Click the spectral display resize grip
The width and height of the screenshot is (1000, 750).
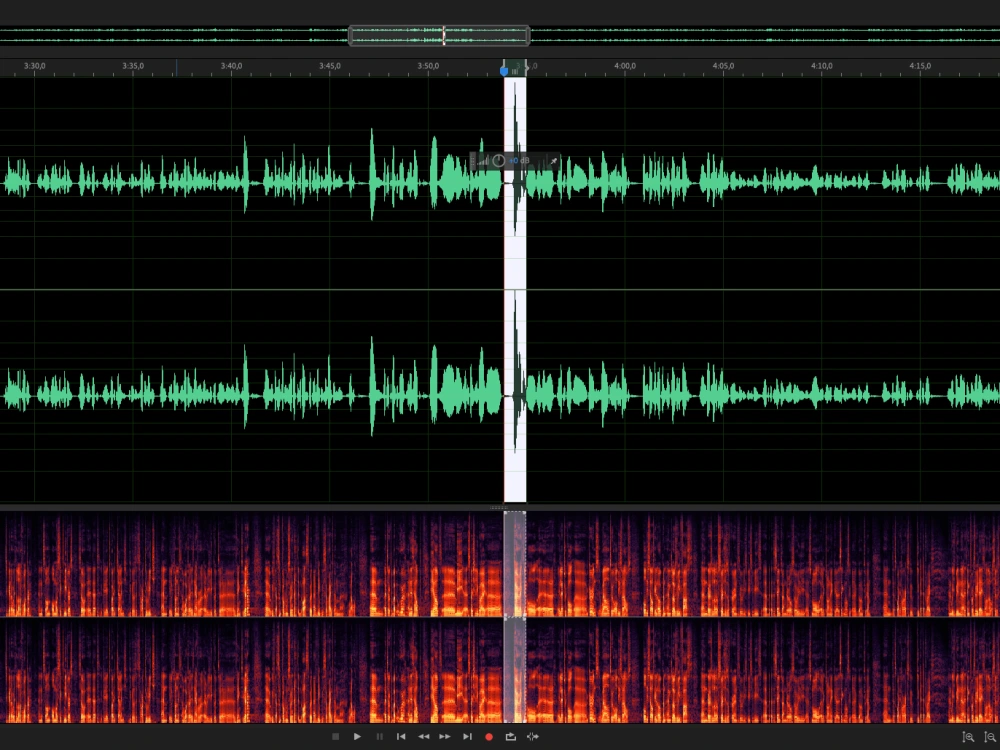[x=499, y=508]
